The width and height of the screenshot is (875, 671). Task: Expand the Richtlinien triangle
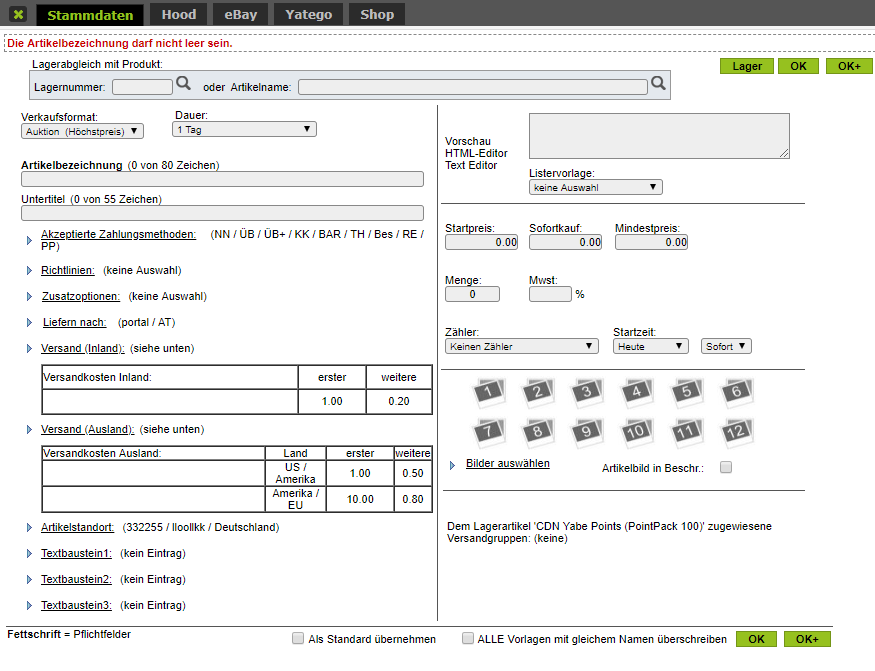pyautogui.click(x=30, y=271)
